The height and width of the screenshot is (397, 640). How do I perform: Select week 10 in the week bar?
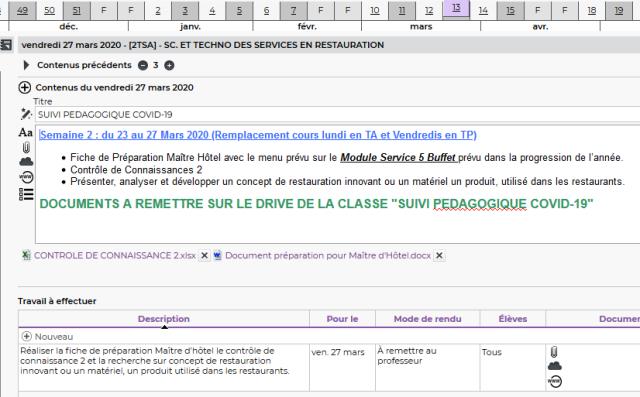(x=375, y=10)
